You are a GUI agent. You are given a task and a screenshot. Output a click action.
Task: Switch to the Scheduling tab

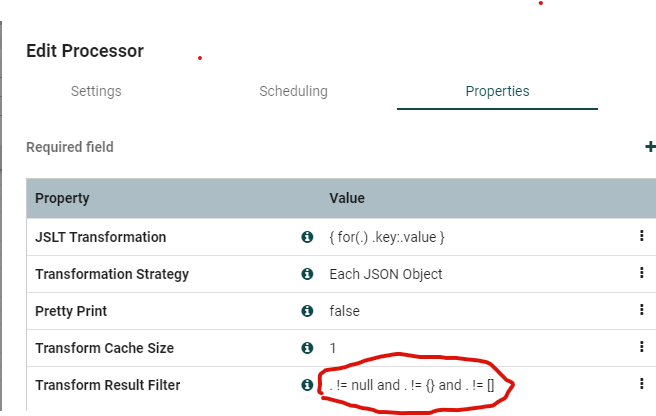point(293,91)
